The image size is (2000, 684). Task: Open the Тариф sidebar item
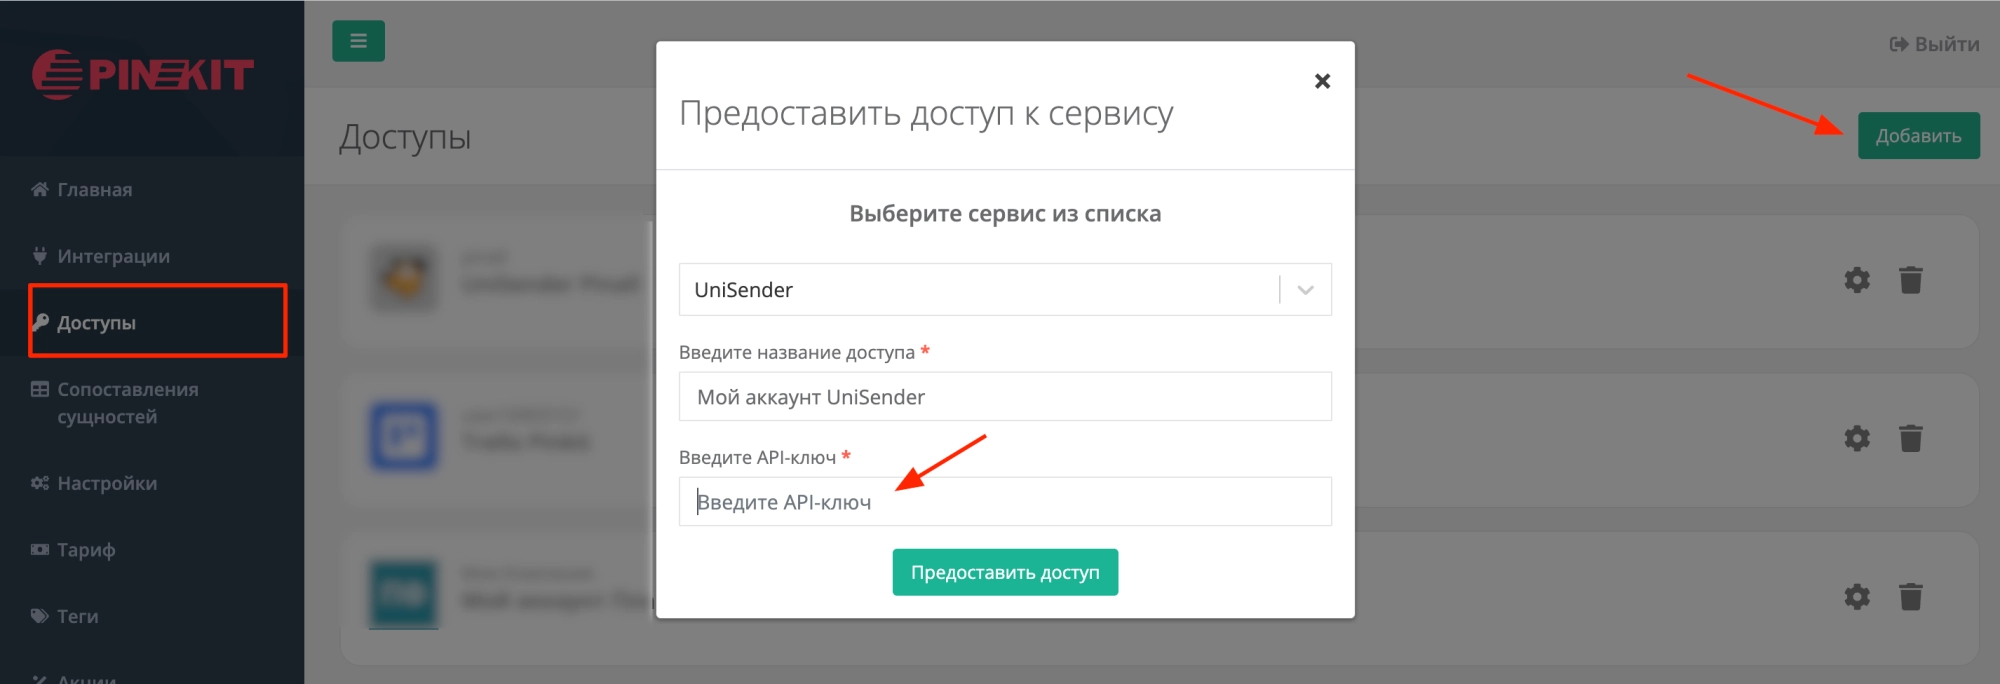click(86, 550)
